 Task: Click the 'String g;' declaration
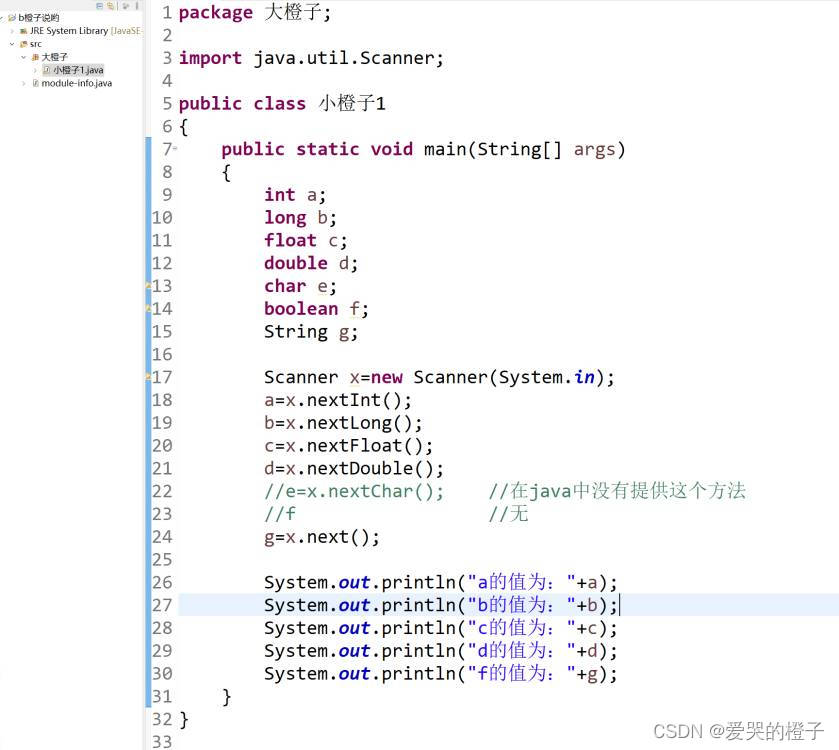[x=311, y=332]
